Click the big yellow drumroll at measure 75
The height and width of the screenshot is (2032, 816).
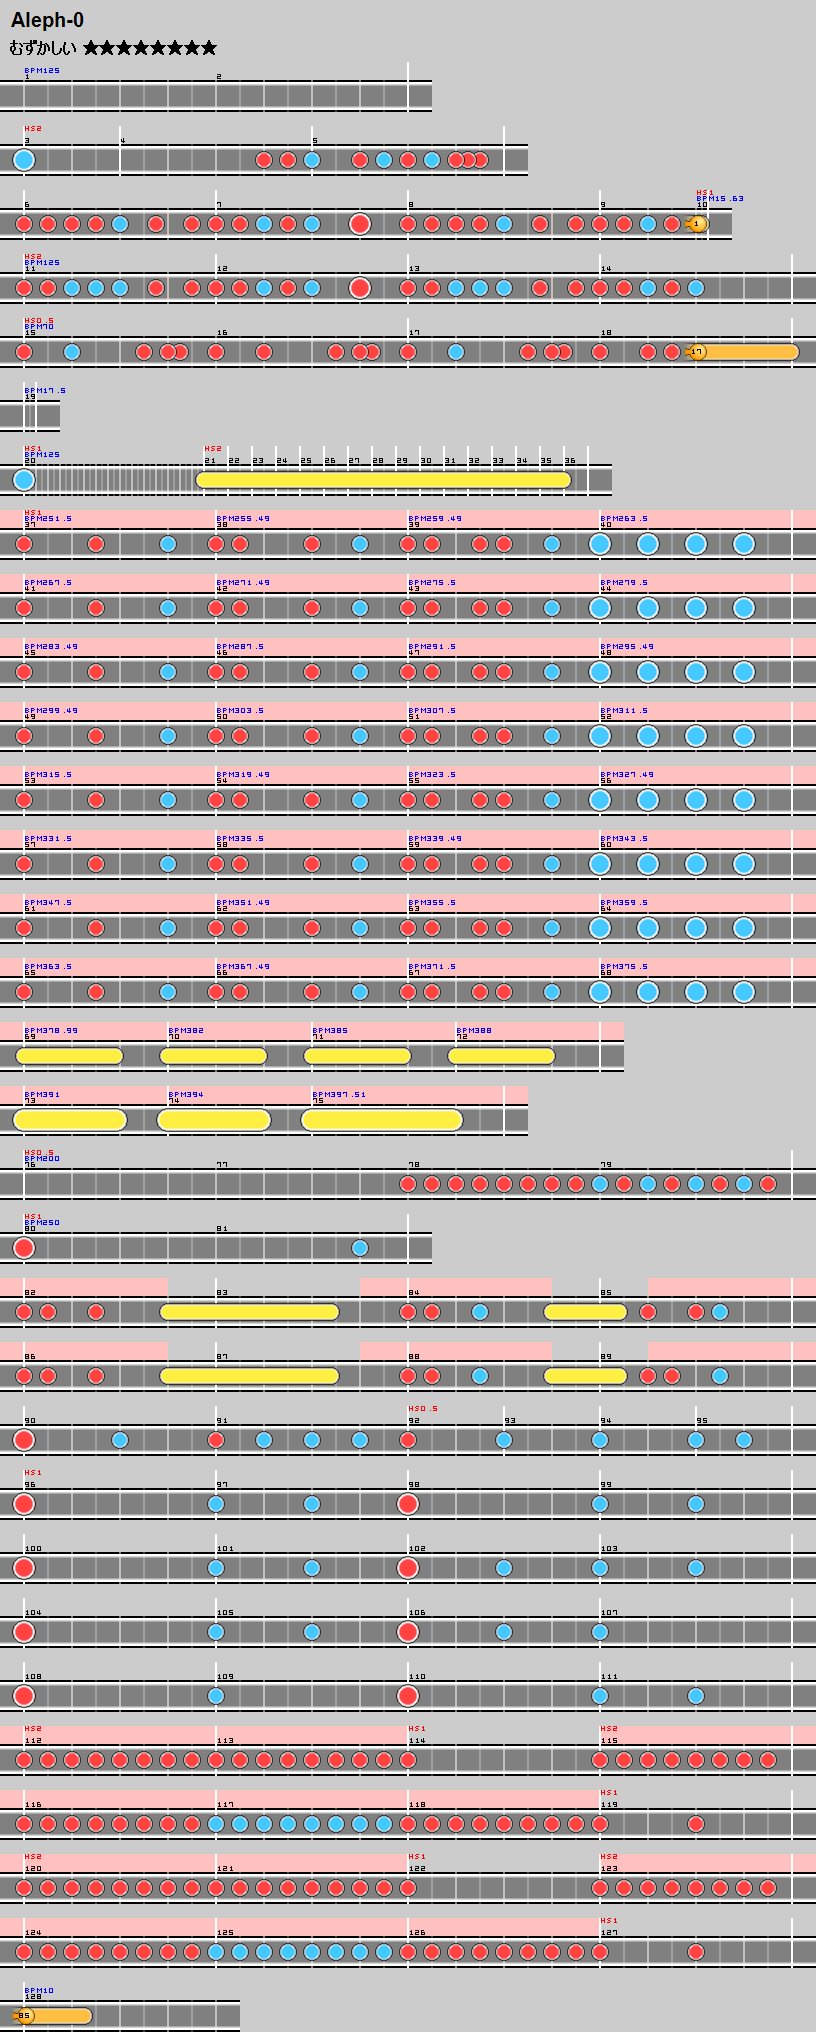click(x=381, y=1120)
